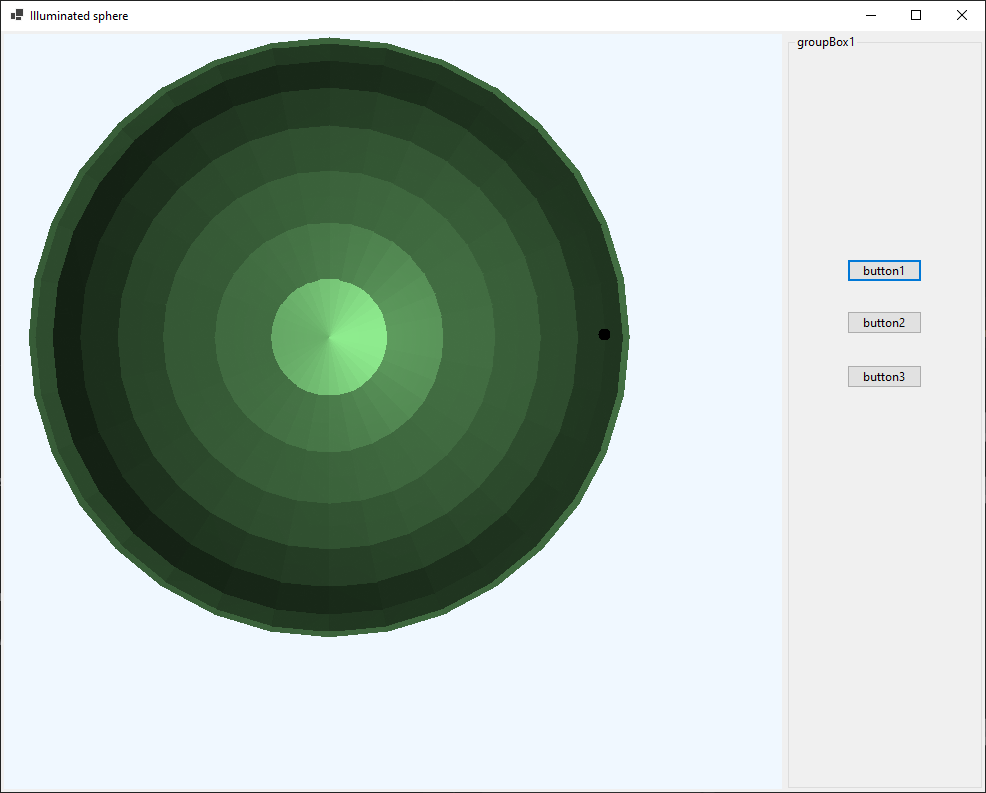Click the groupBox1 label text

tap(825, 42)
